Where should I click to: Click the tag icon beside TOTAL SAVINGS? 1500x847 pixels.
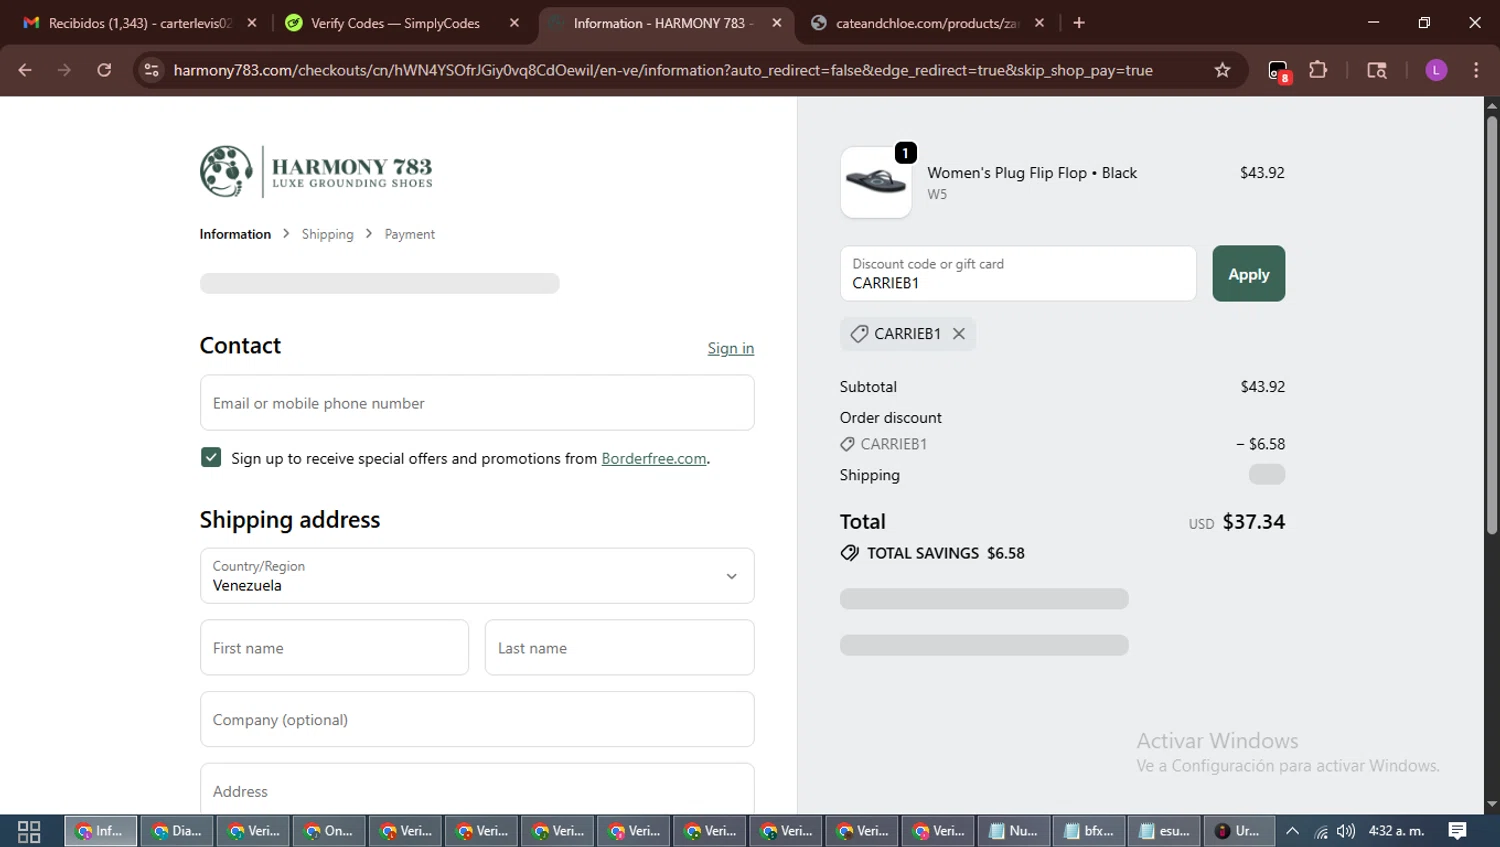coord(850,553)
